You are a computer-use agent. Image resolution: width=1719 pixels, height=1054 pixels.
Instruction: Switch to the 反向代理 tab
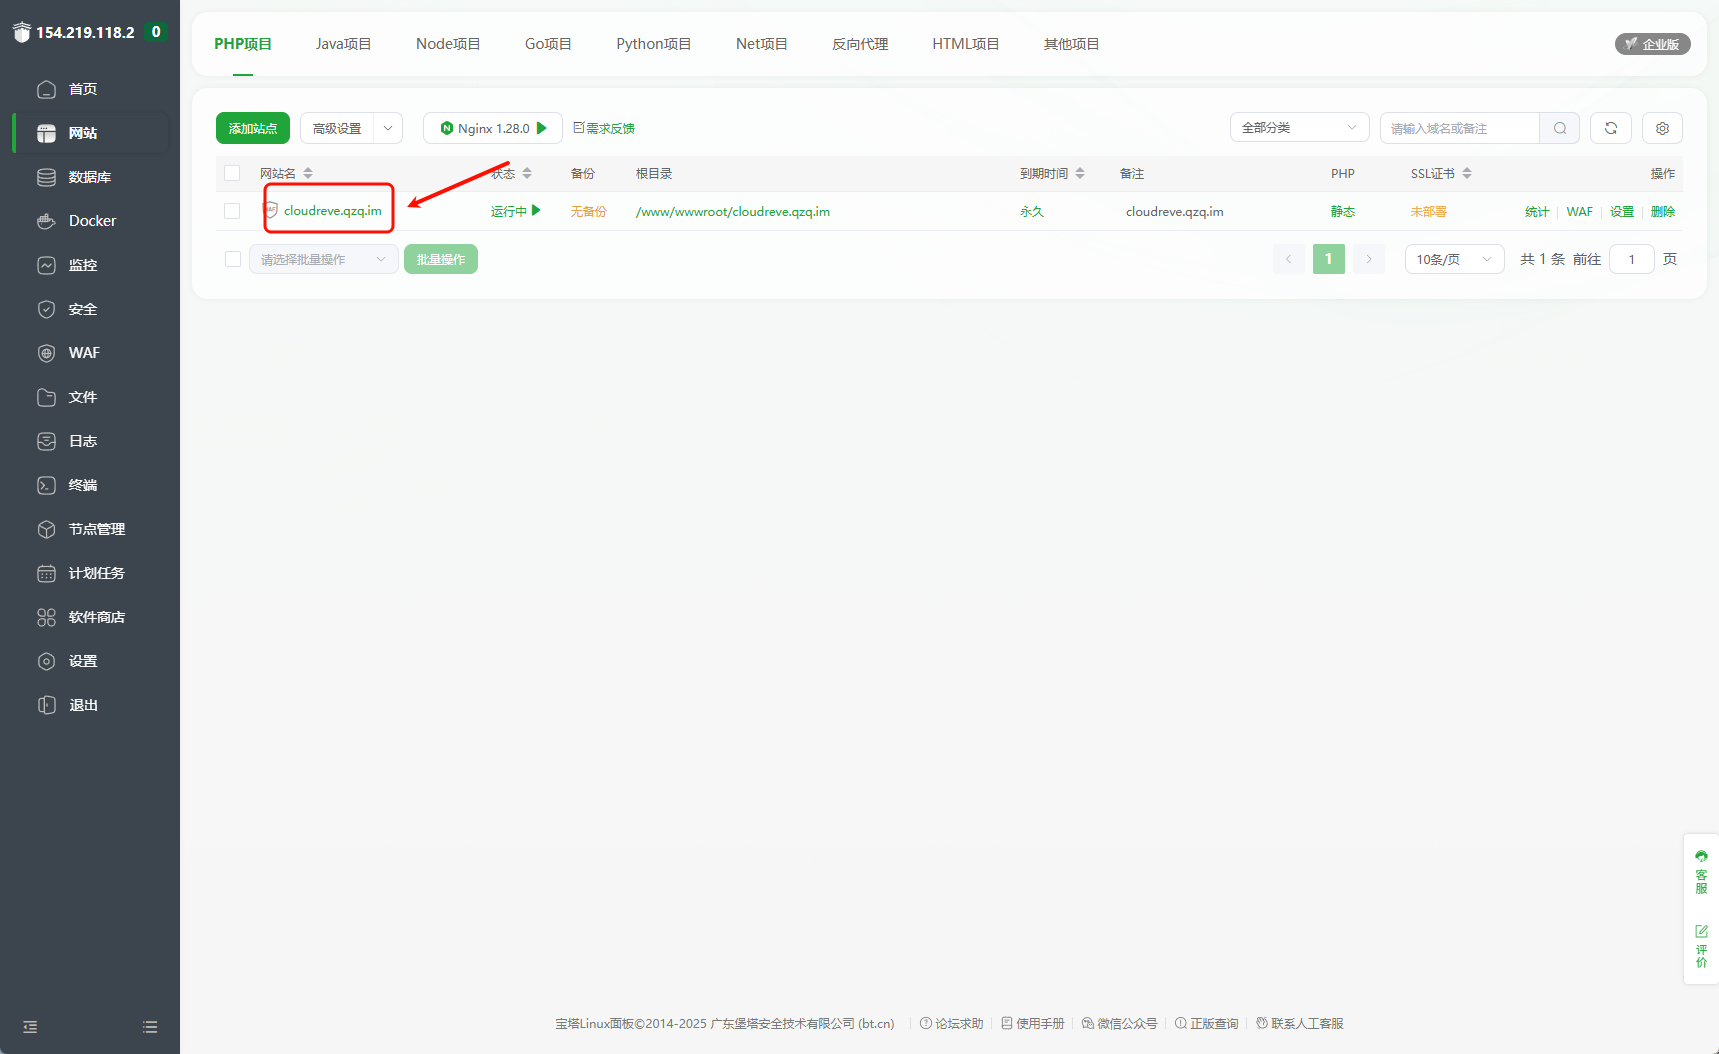pos(859,44)
